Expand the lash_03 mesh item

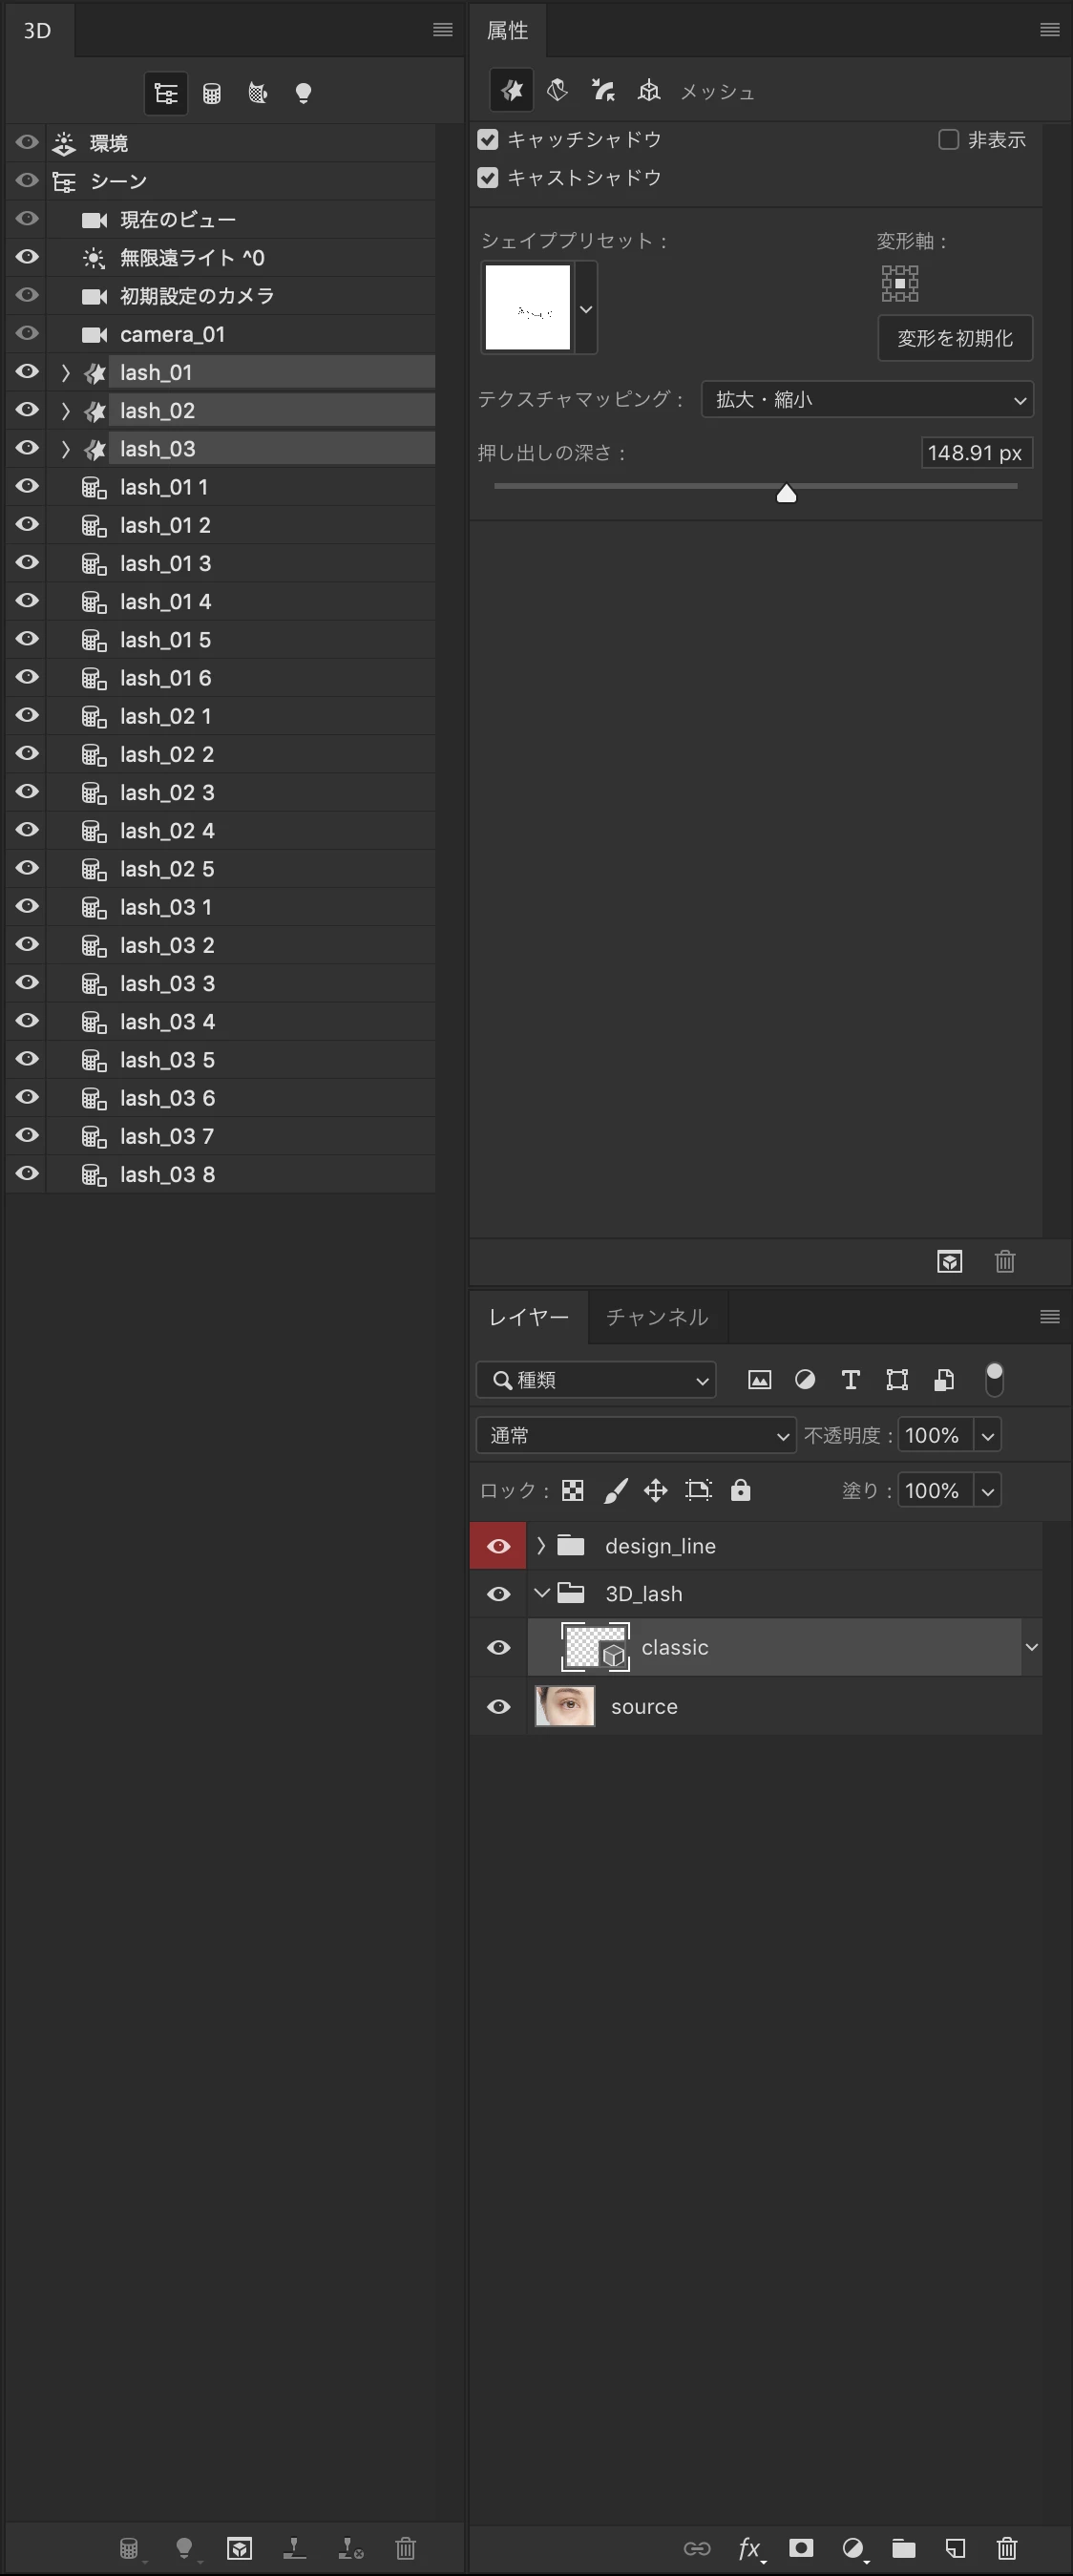[66, 449]
